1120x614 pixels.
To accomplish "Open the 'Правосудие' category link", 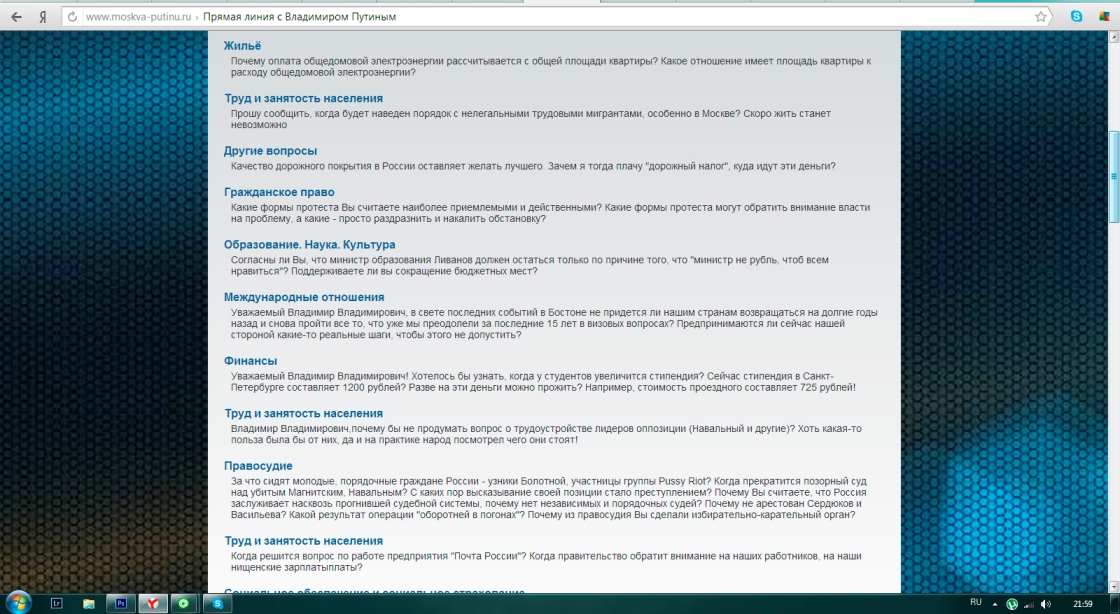I will (x=258, y=465).
